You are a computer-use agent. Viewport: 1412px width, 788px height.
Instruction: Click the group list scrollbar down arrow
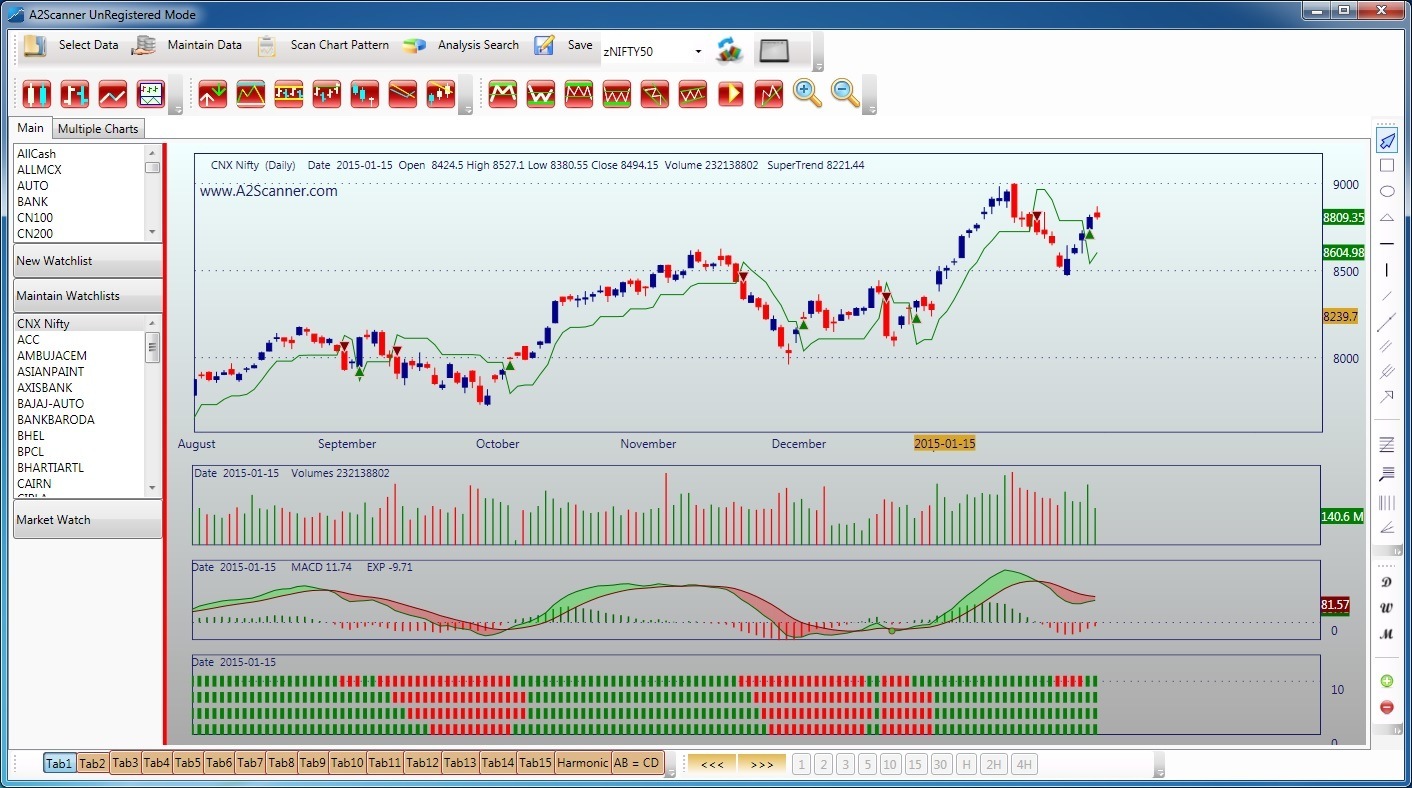(152, 233)
